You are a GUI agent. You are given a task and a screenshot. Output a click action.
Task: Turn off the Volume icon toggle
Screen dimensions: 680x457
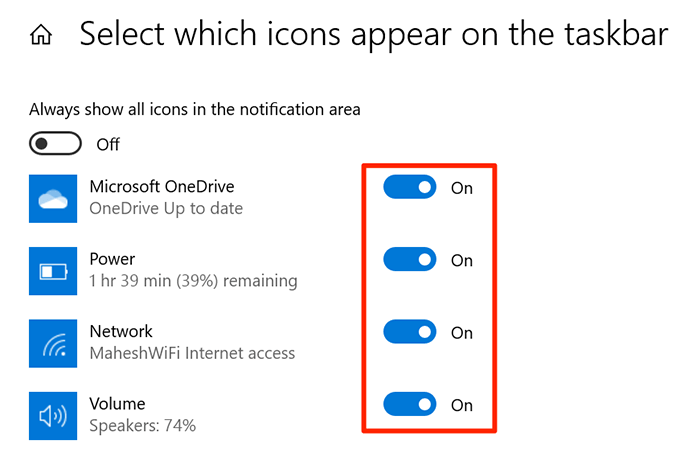click(x=410, y=405)
